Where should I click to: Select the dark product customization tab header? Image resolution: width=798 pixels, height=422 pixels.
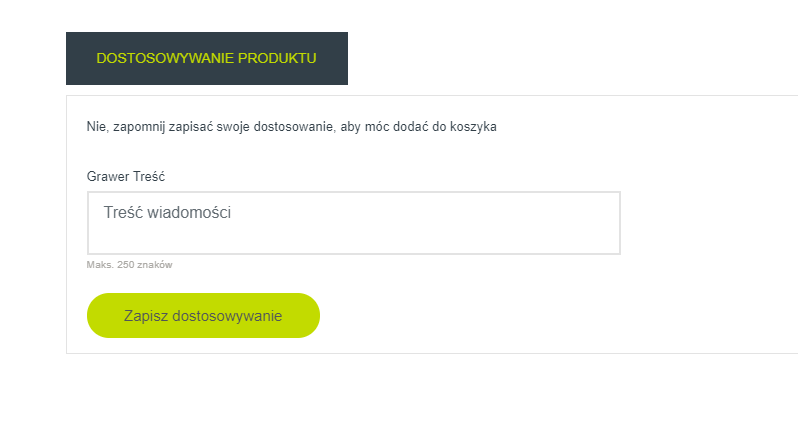click(x=207, y=59)
